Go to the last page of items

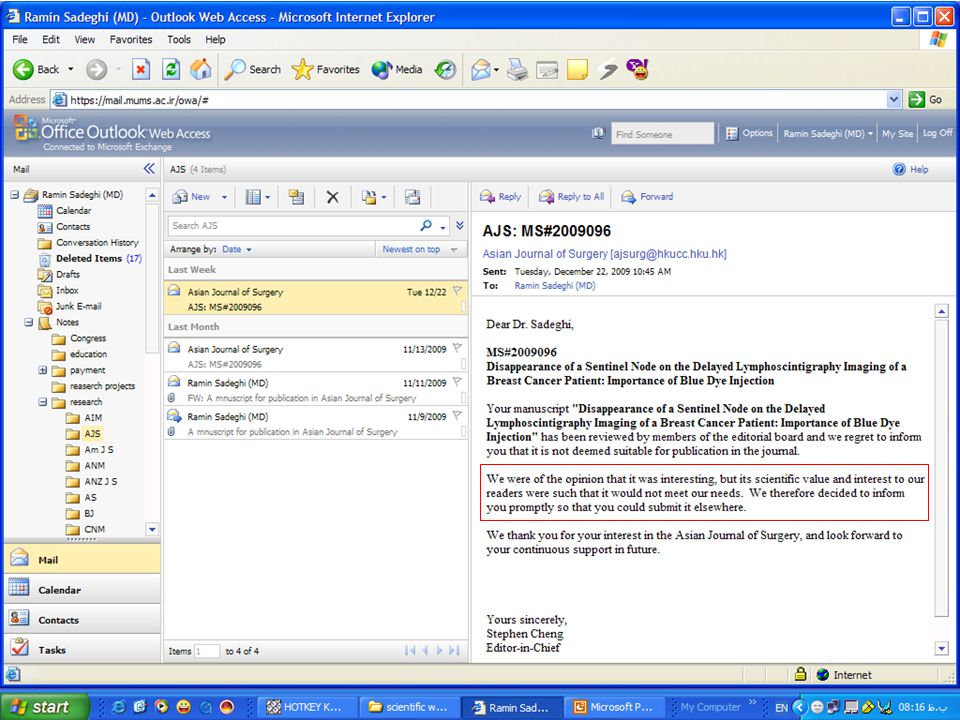click(454, 650)
